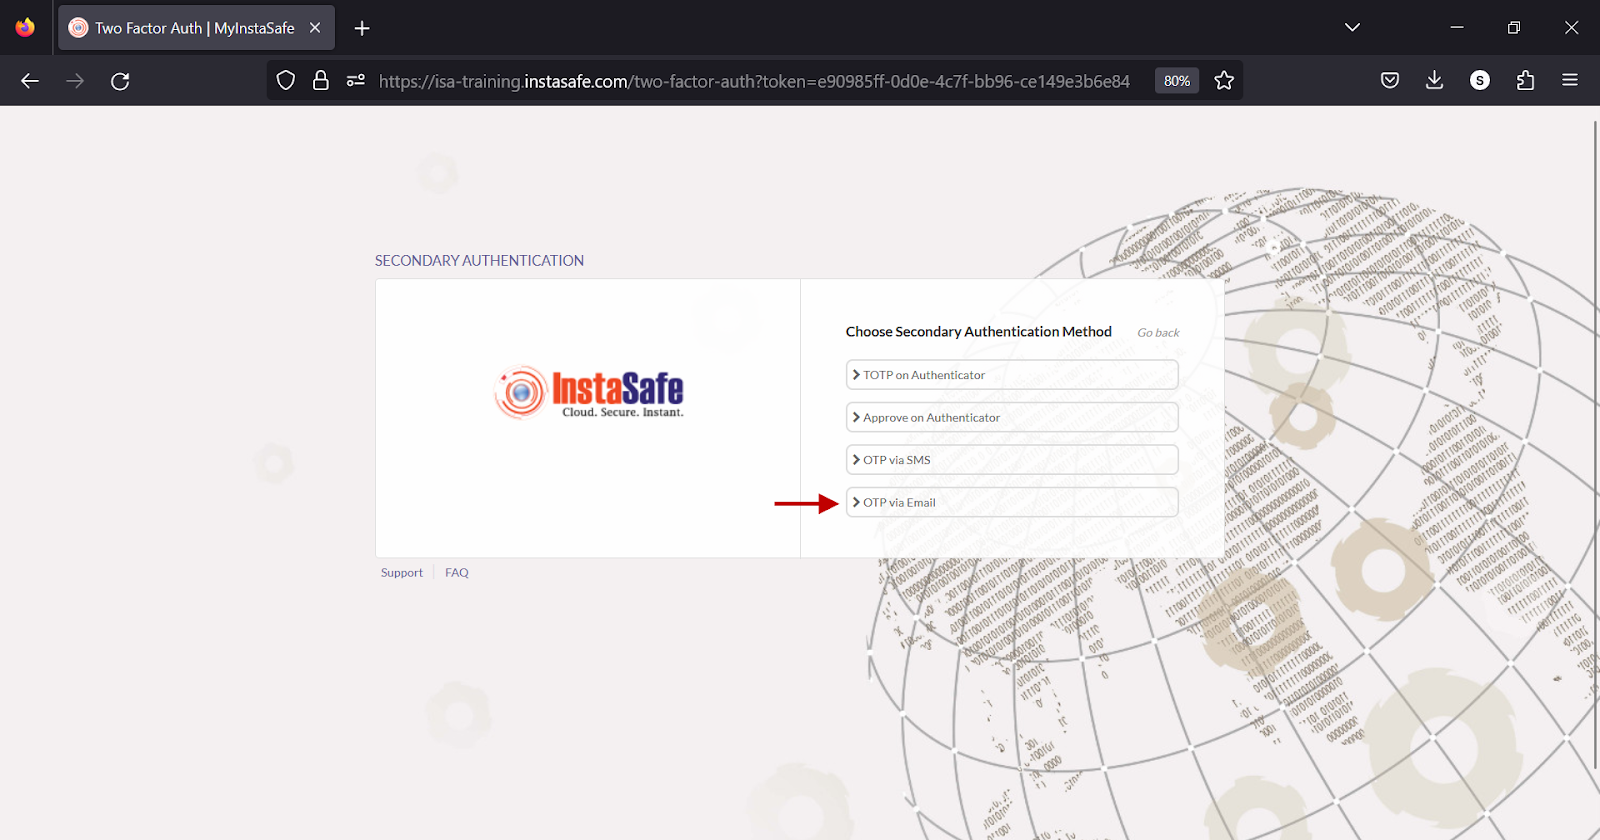Viewport: 1600px width, 840px height.
Task: Select OTP via Email option
Action: [1012, 502]
